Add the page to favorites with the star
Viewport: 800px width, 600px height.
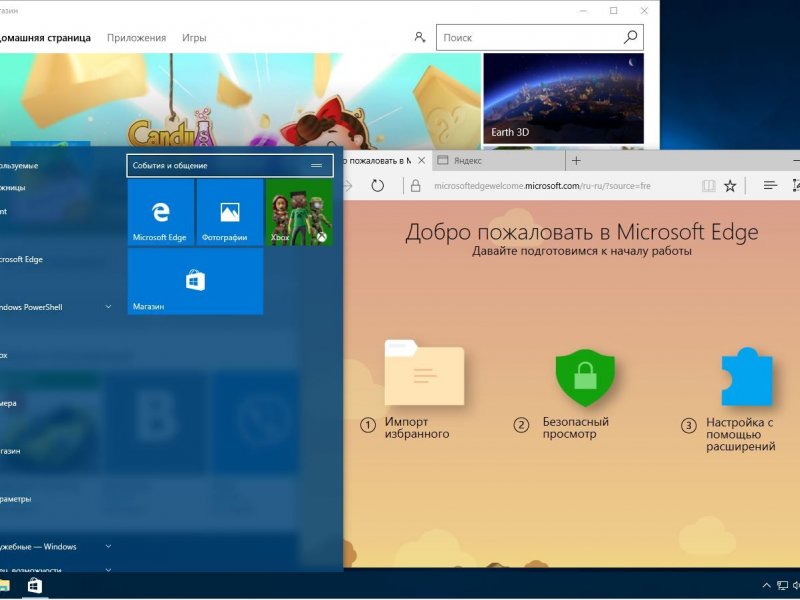(730, 186)
